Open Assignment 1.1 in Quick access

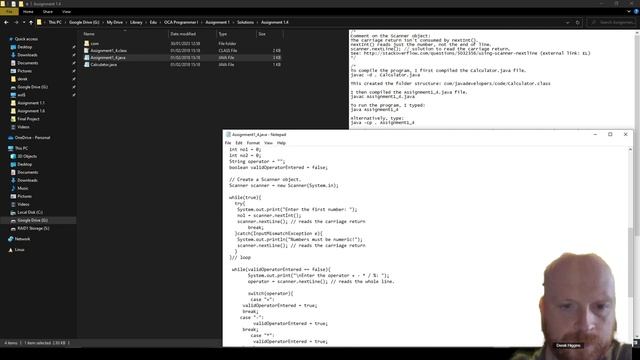[x=31, y=103]
